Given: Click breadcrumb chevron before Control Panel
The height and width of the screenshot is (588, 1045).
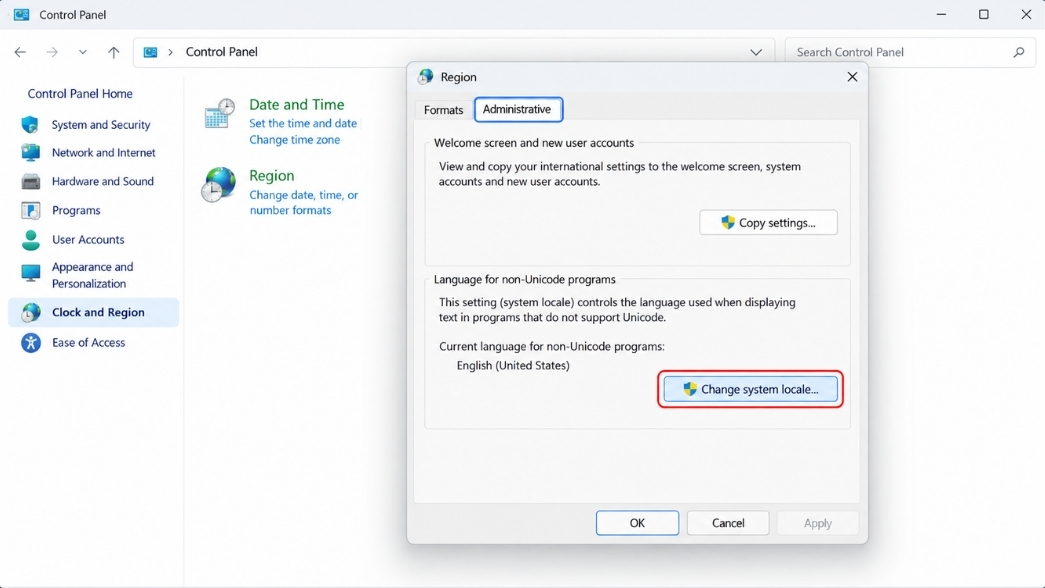Looking at the screenshot, I should click(x=171, y=52).
